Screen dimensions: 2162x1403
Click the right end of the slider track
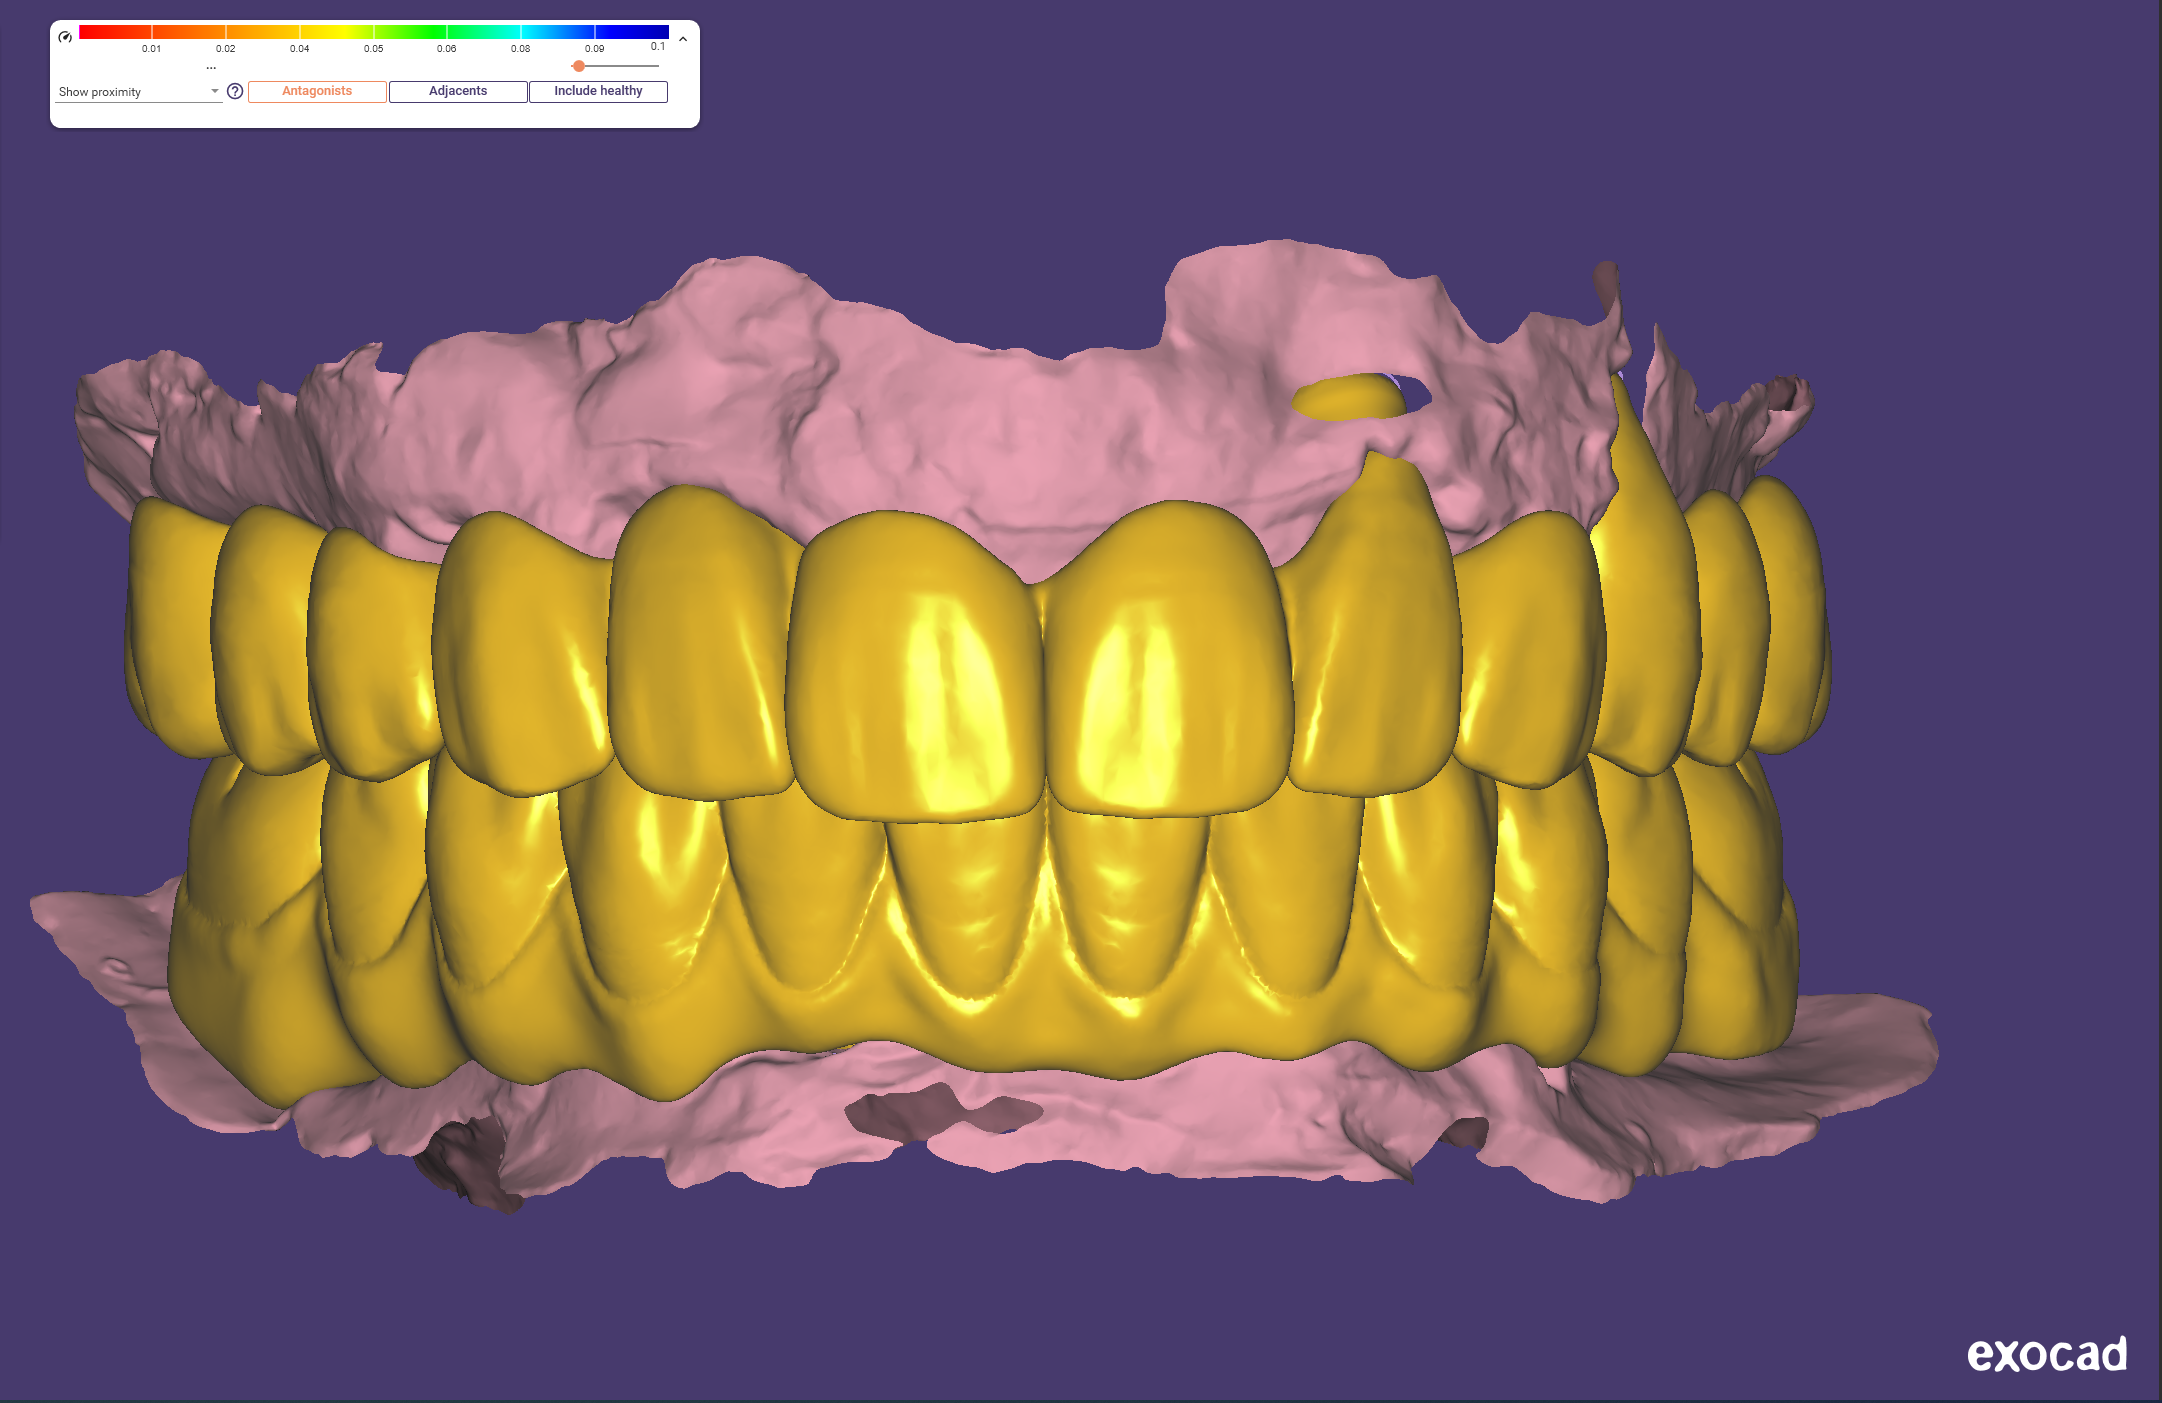pos(655,66)
